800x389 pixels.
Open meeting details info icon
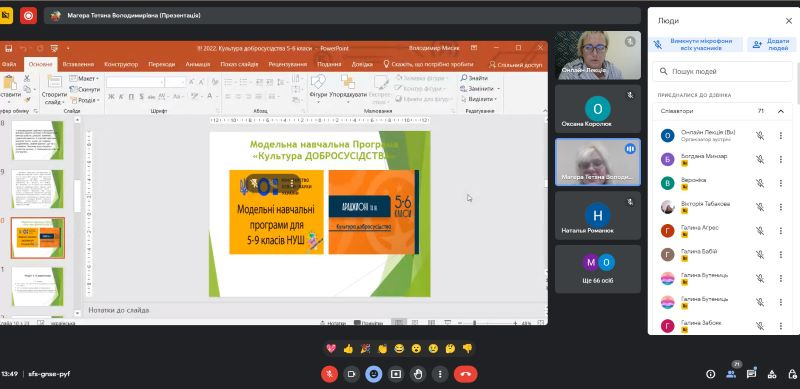pyautogui.click(x=710, y=374)
